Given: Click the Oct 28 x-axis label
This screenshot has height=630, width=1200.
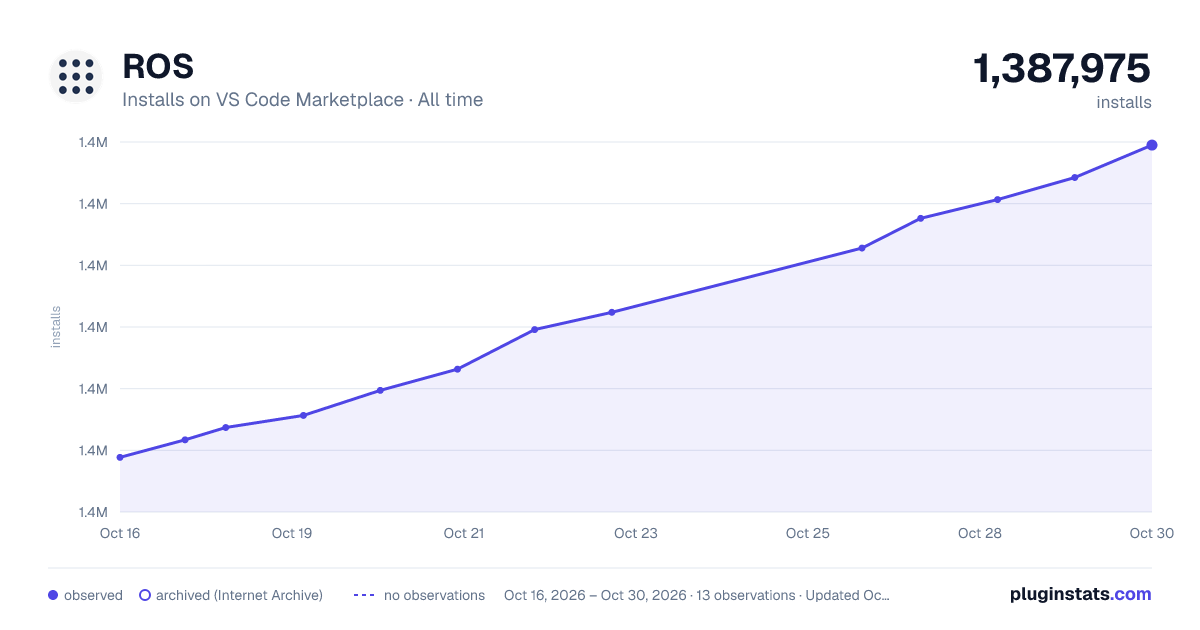Looking at the screenshot, I should point(980,533).
